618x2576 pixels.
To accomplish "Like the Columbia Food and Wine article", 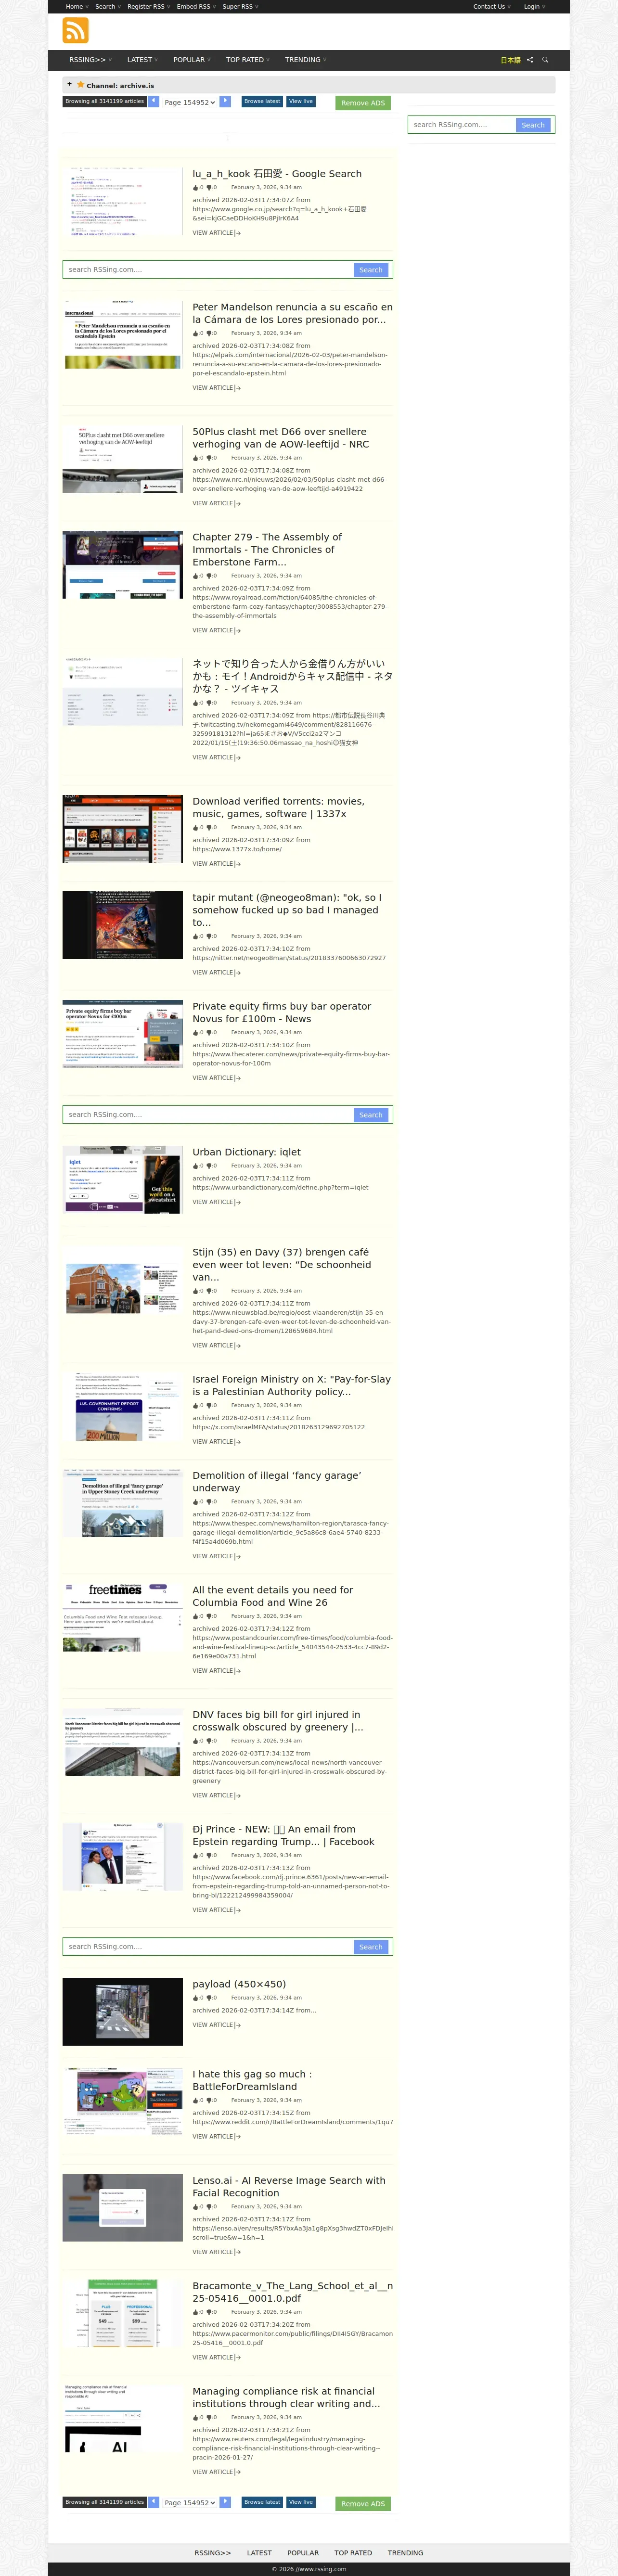I will 196,1616.
